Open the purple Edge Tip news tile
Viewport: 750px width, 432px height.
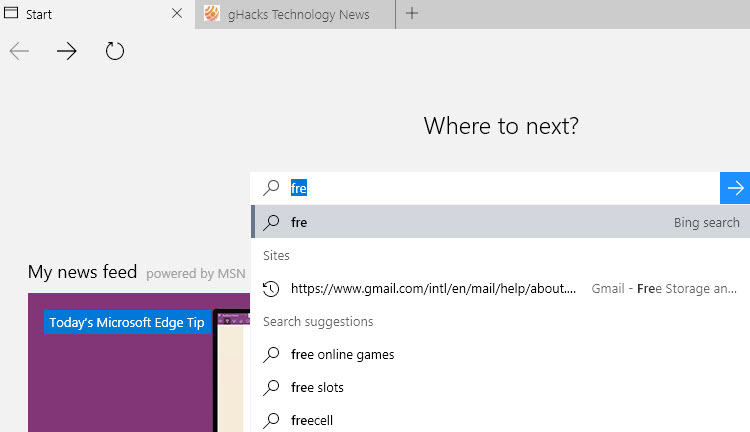click(x=139, y=363)
